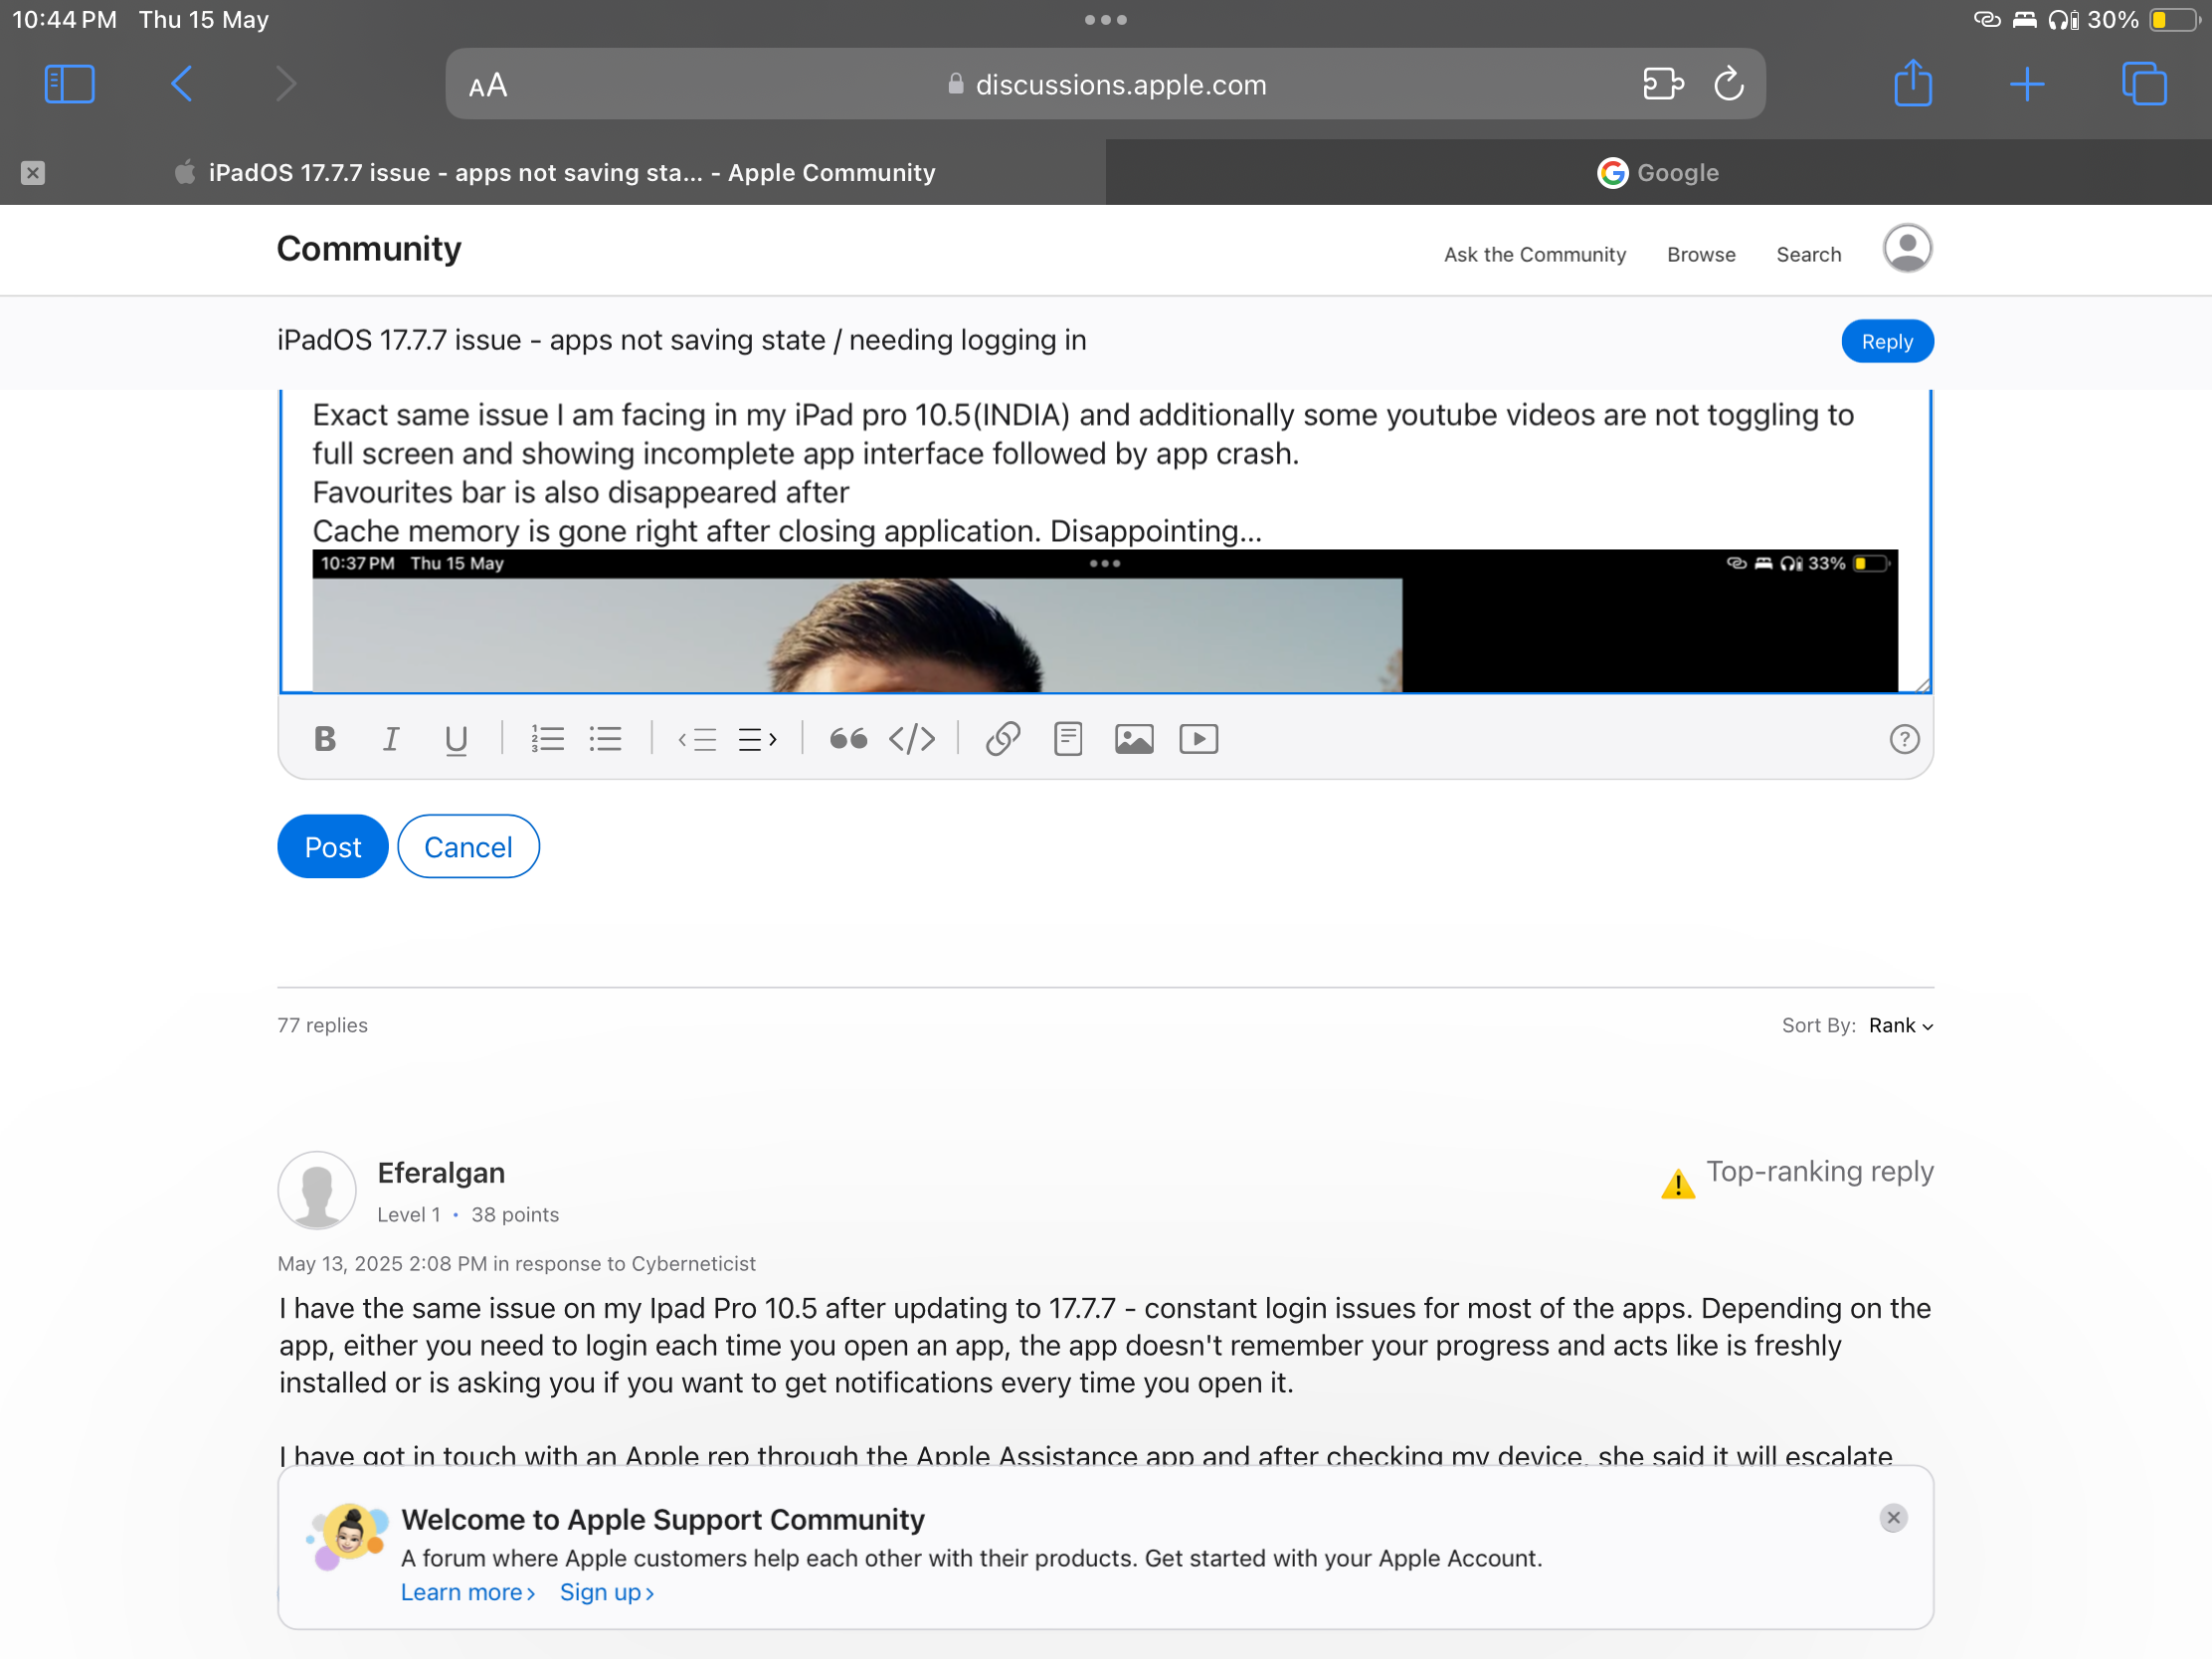Add a hyperlink to the reply
Image resolution: width=2212 pixels, height=1659 pixels.
1002,739
